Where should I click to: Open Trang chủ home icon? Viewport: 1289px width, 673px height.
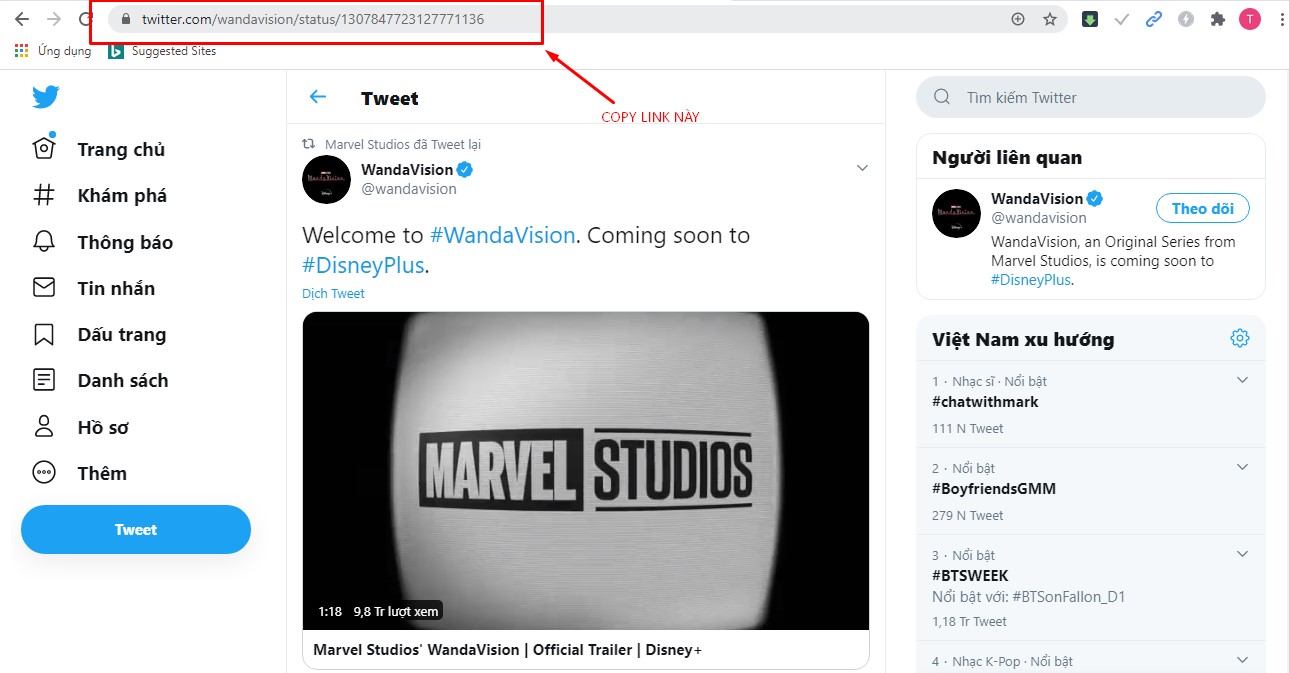coord(44,149)
